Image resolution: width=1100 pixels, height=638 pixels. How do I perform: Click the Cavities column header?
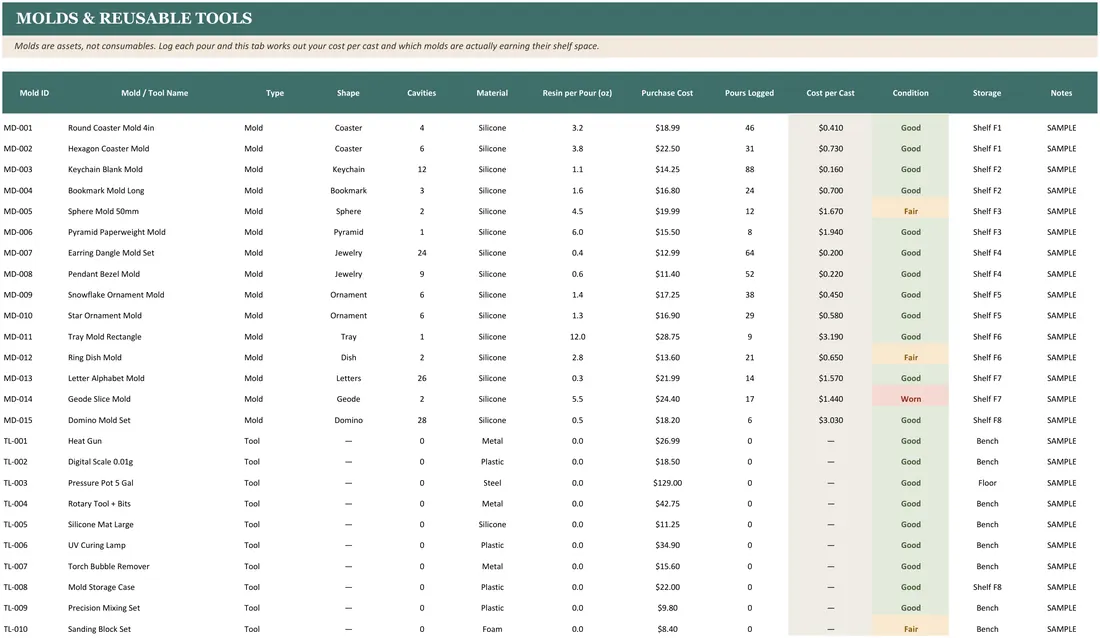pyautogui.click(x=422, y=93)
